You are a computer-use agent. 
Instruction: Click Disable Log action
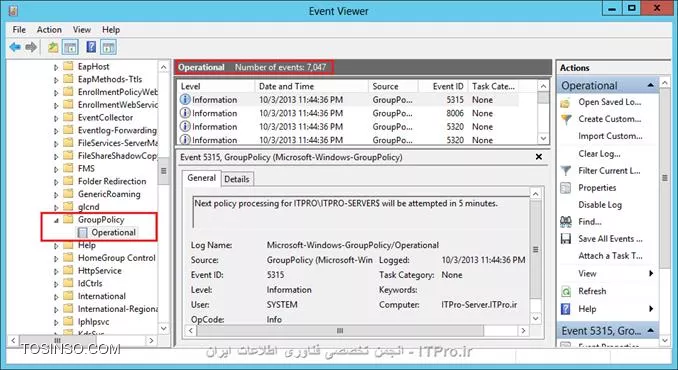point(600,205)
